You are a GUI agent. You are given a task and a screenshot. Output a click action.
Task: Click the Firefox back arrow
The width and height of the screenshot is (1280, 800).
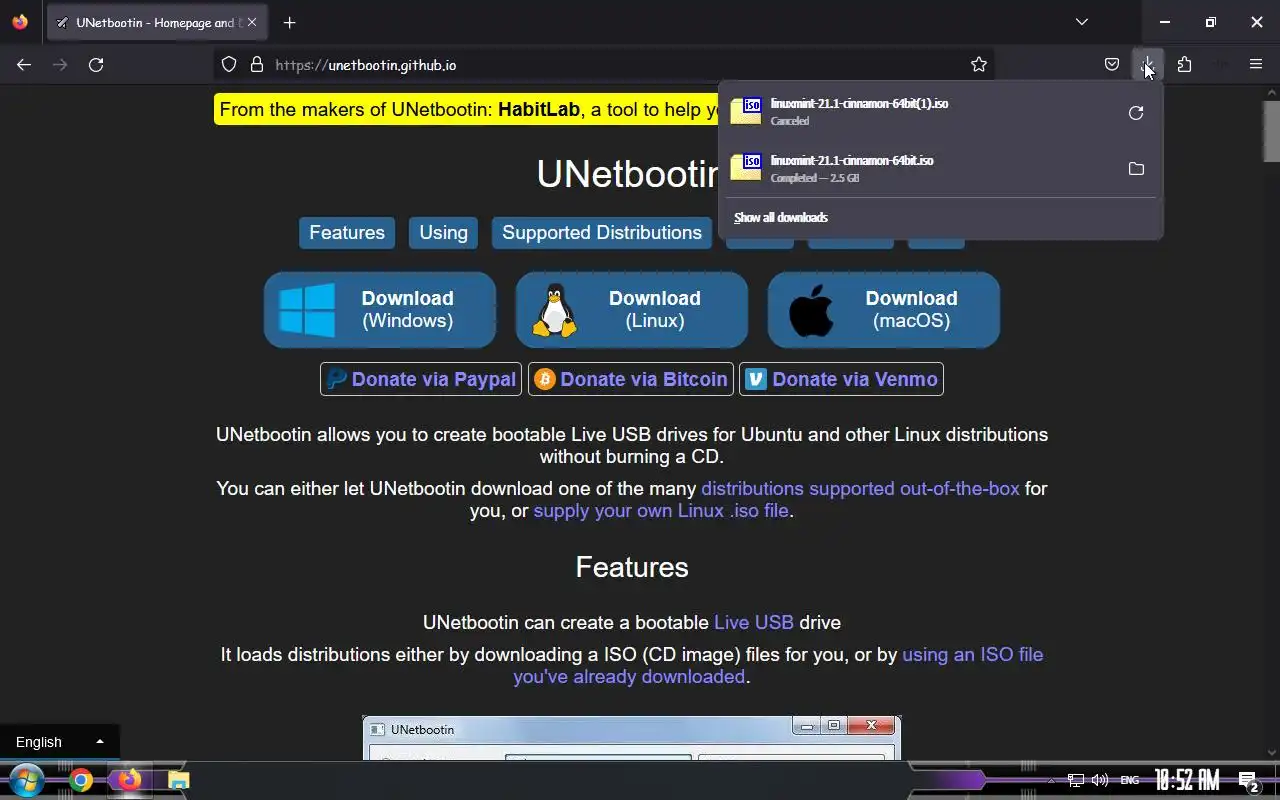[24, 65]
